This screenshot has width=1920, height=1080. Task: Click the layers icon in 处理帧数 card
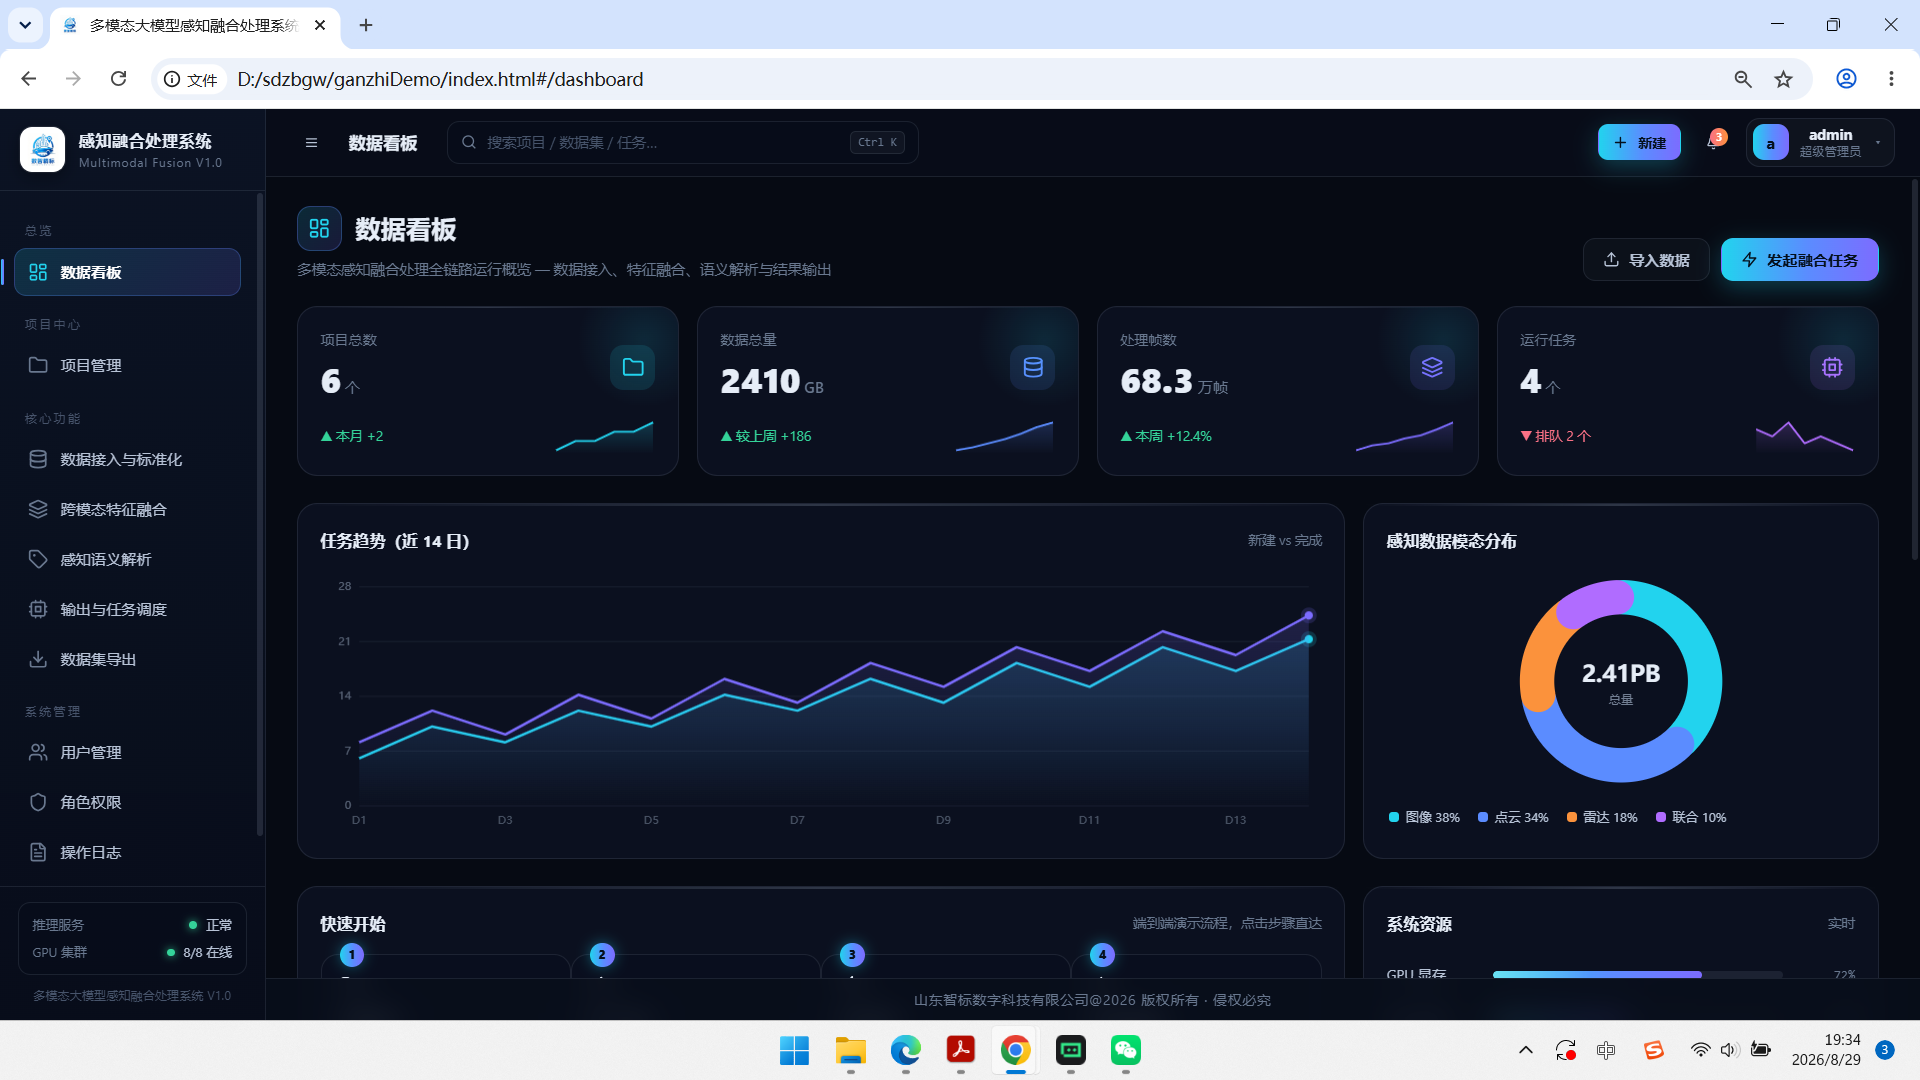1433,367
